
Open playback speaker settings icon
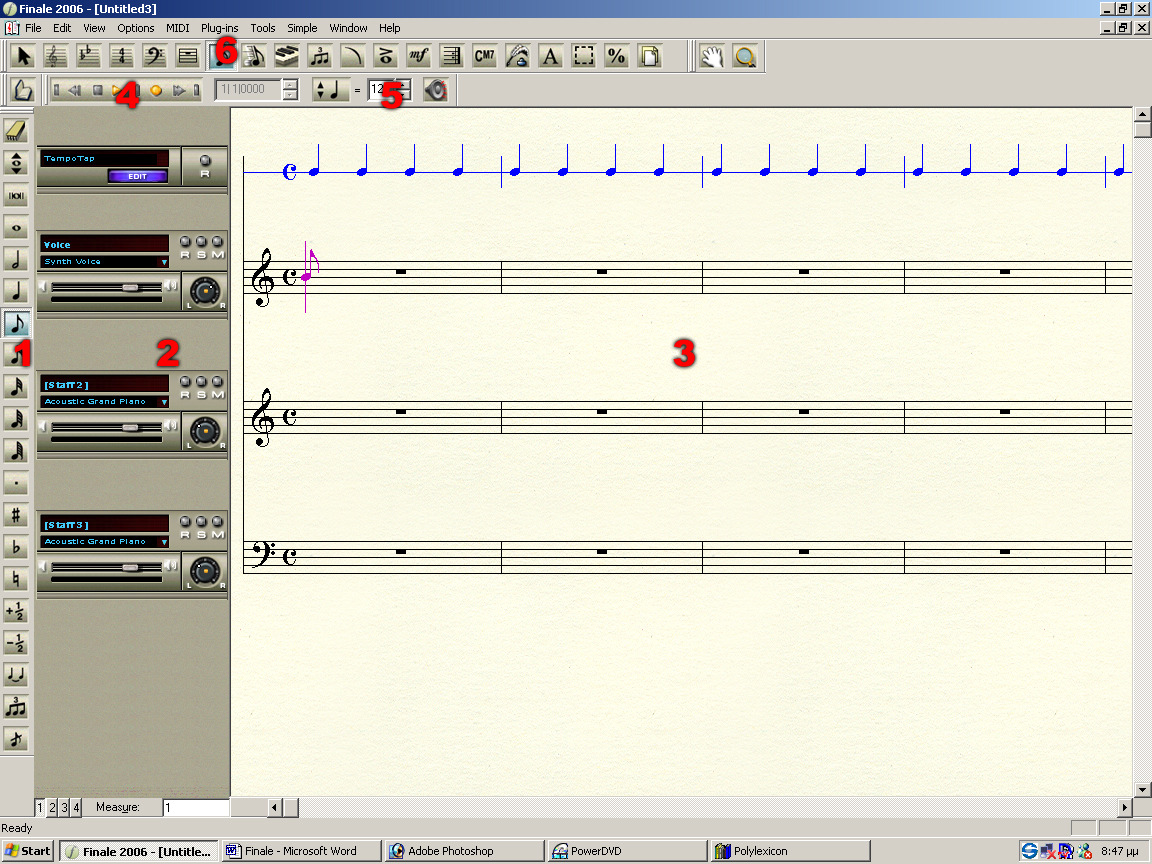(436, 90)
